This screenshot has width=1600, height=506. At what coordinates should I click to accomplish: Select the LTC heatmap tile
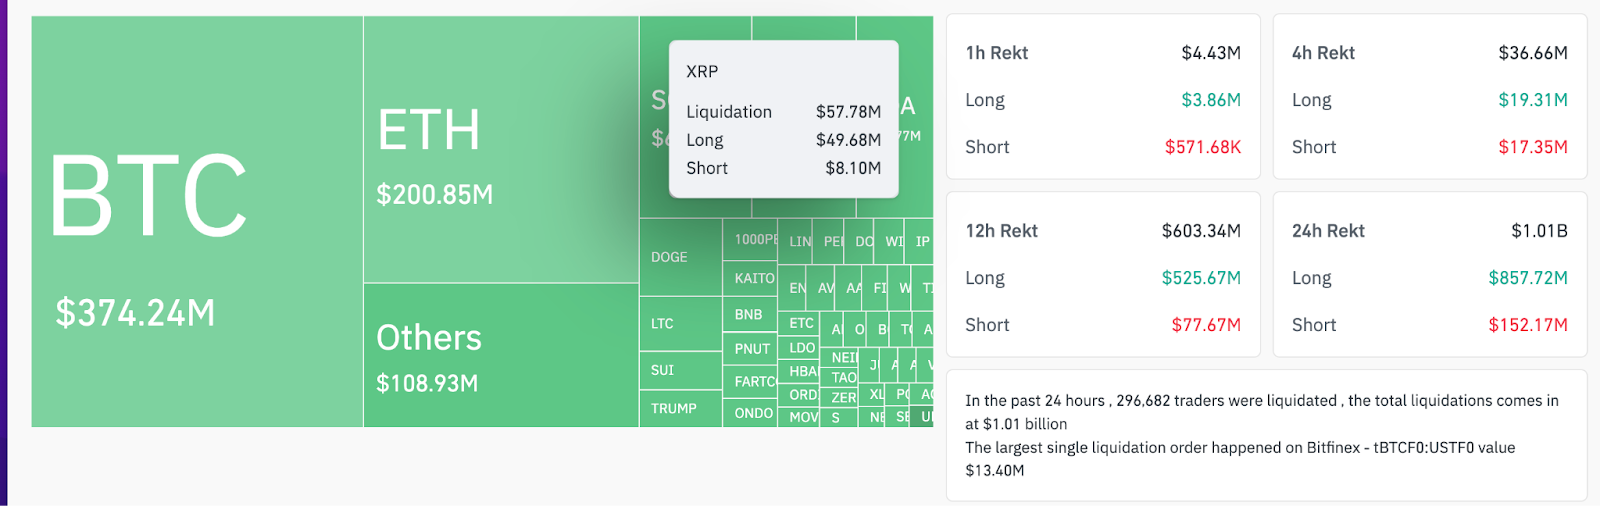[680, 324]
